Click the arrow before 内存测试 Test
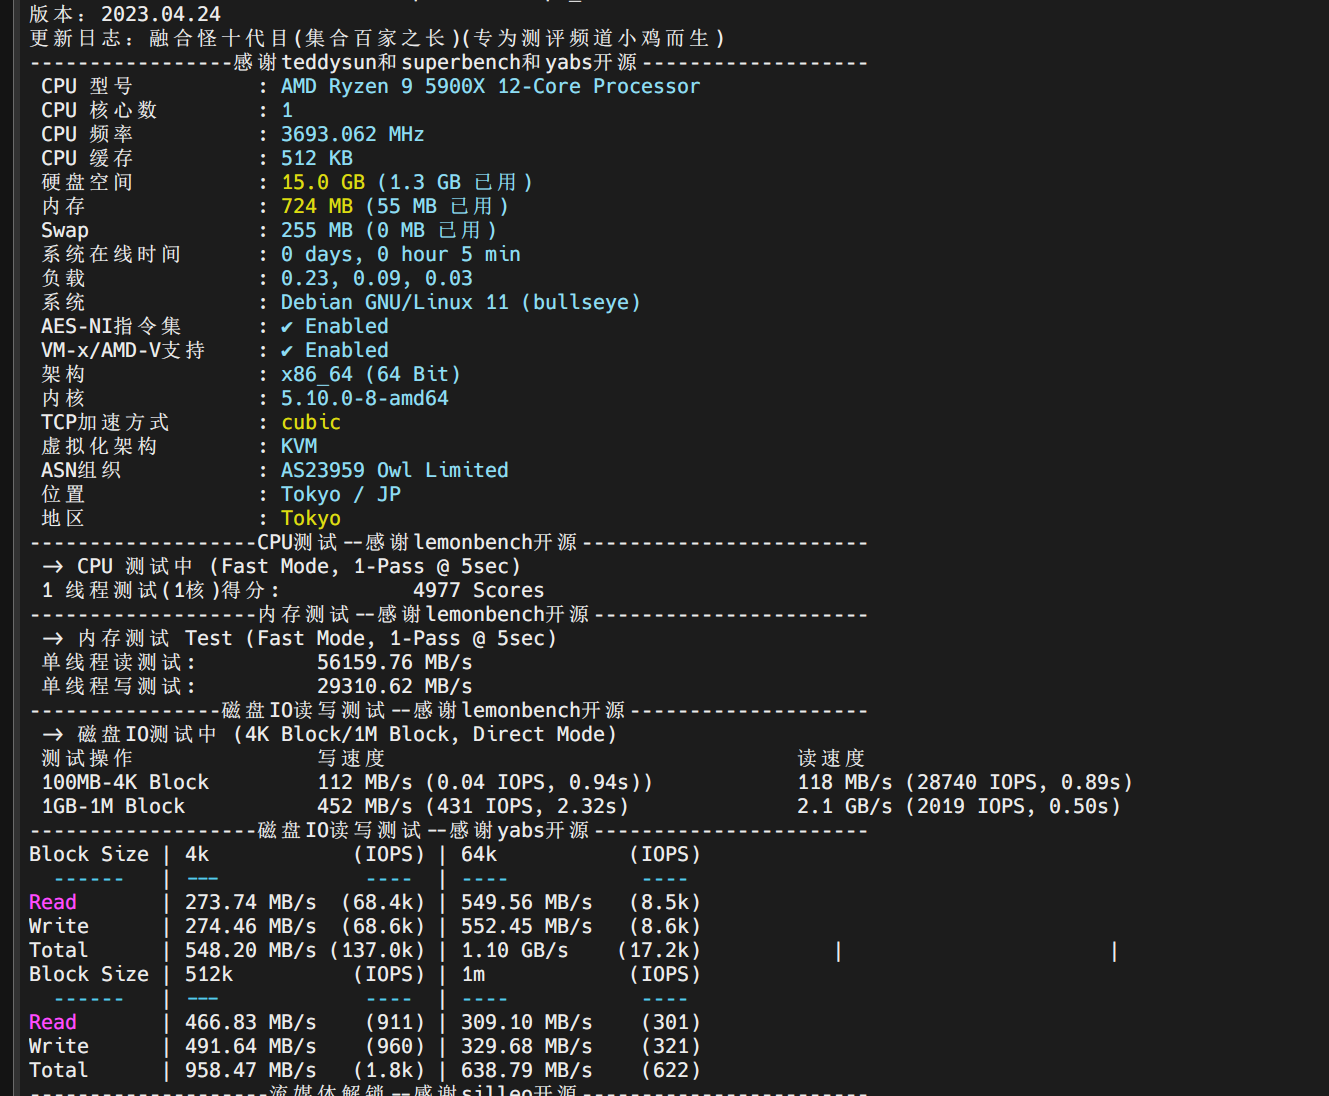 coord(53,638)
